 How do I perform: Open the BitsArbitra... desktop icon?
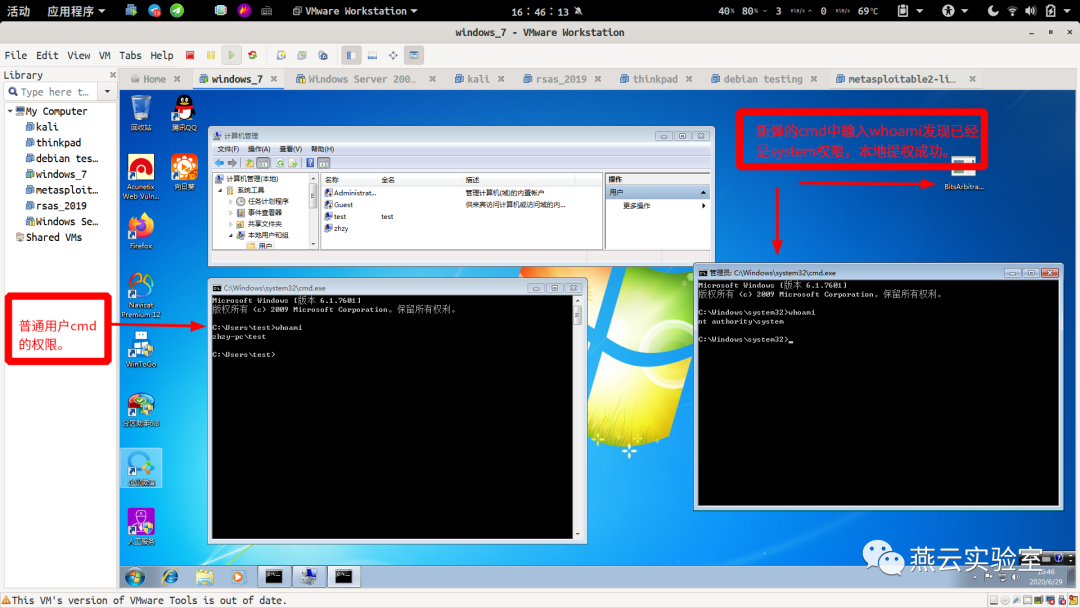click(964, 174)
